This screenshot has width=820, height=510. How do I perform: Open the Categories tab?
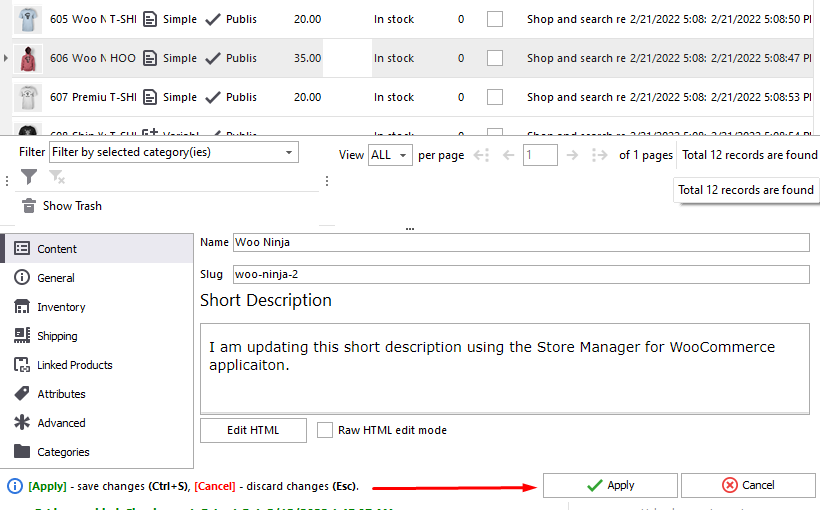tap(97, 452)
